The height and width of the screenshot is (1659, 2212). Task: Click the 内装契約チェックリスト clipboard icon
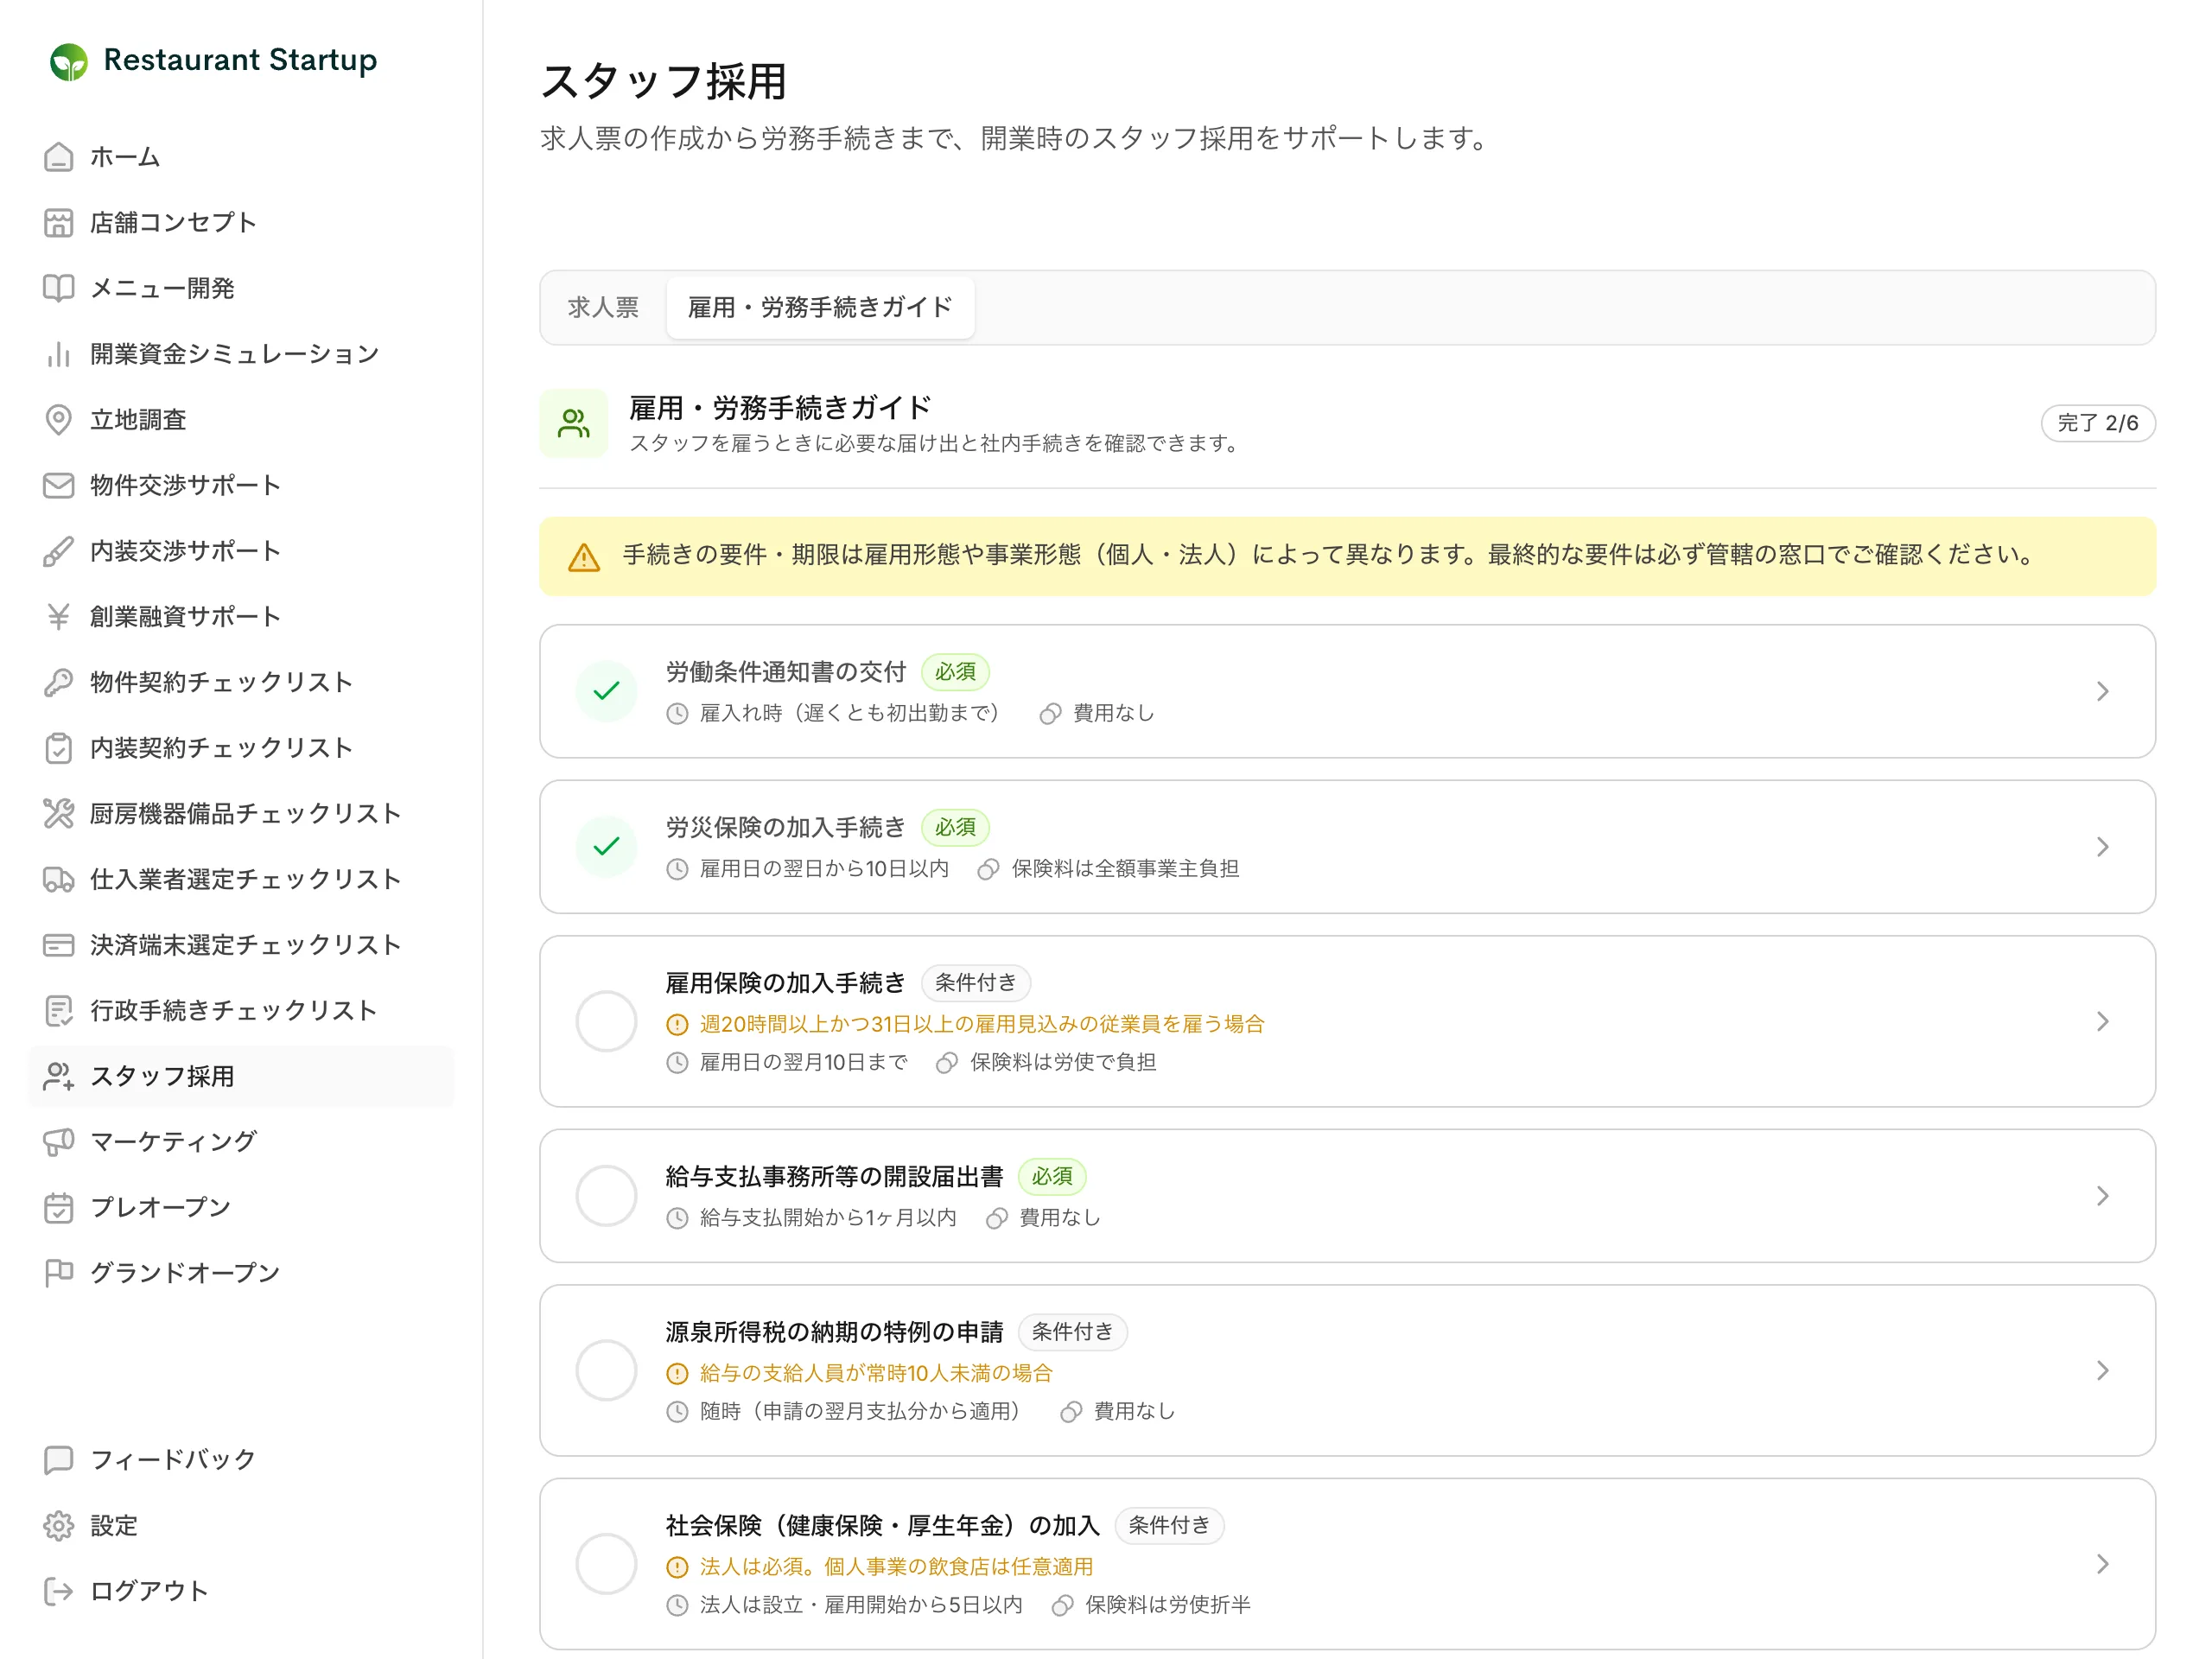coord(58,748)
